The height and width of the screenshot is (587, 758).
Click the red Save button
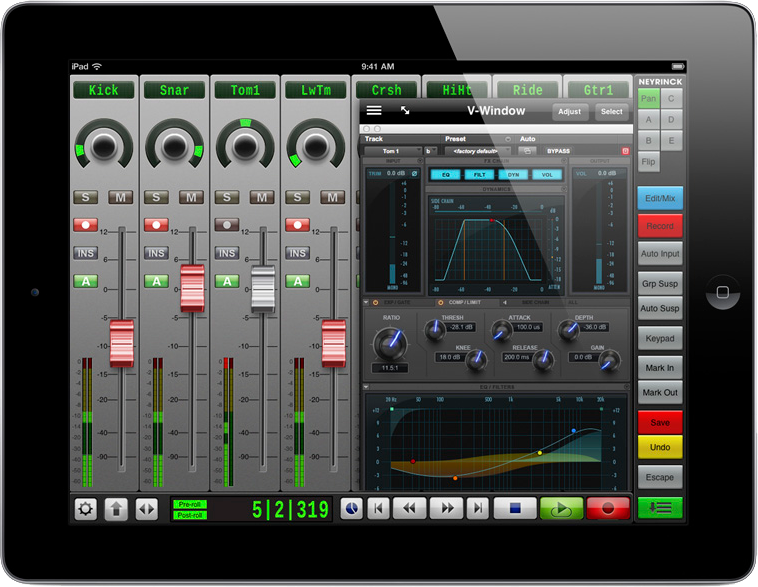point(660,422)
